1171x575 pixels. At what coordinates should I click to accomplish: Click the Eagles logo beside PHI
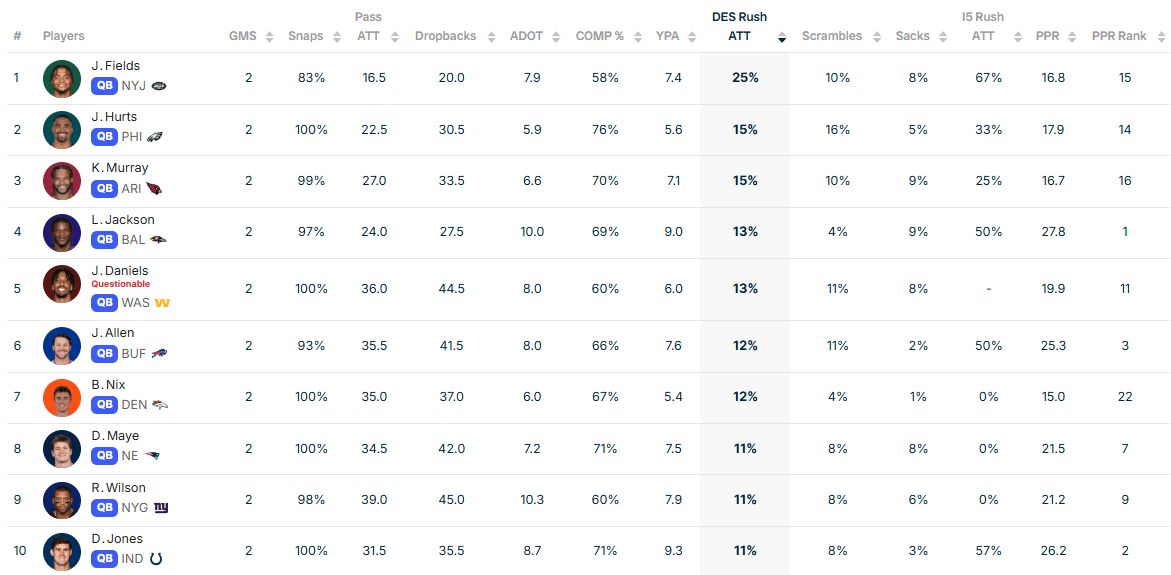(x=155, y=137)
